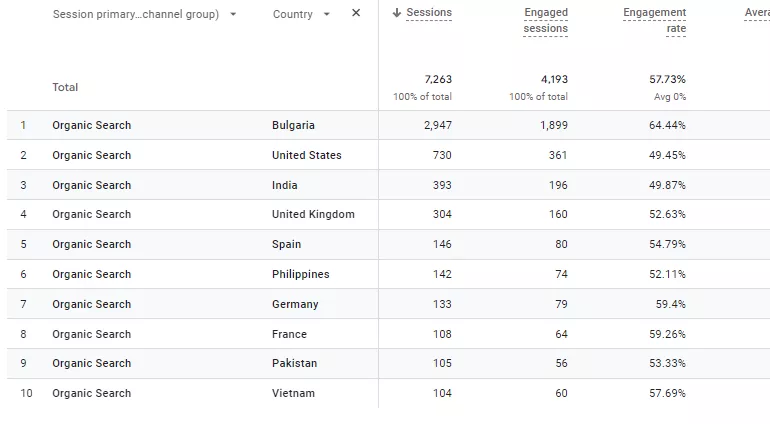The height and width of the screenshot is (424, 770).
Task: Click engagement rate 52.11%
Action: [x=667, y=274]
